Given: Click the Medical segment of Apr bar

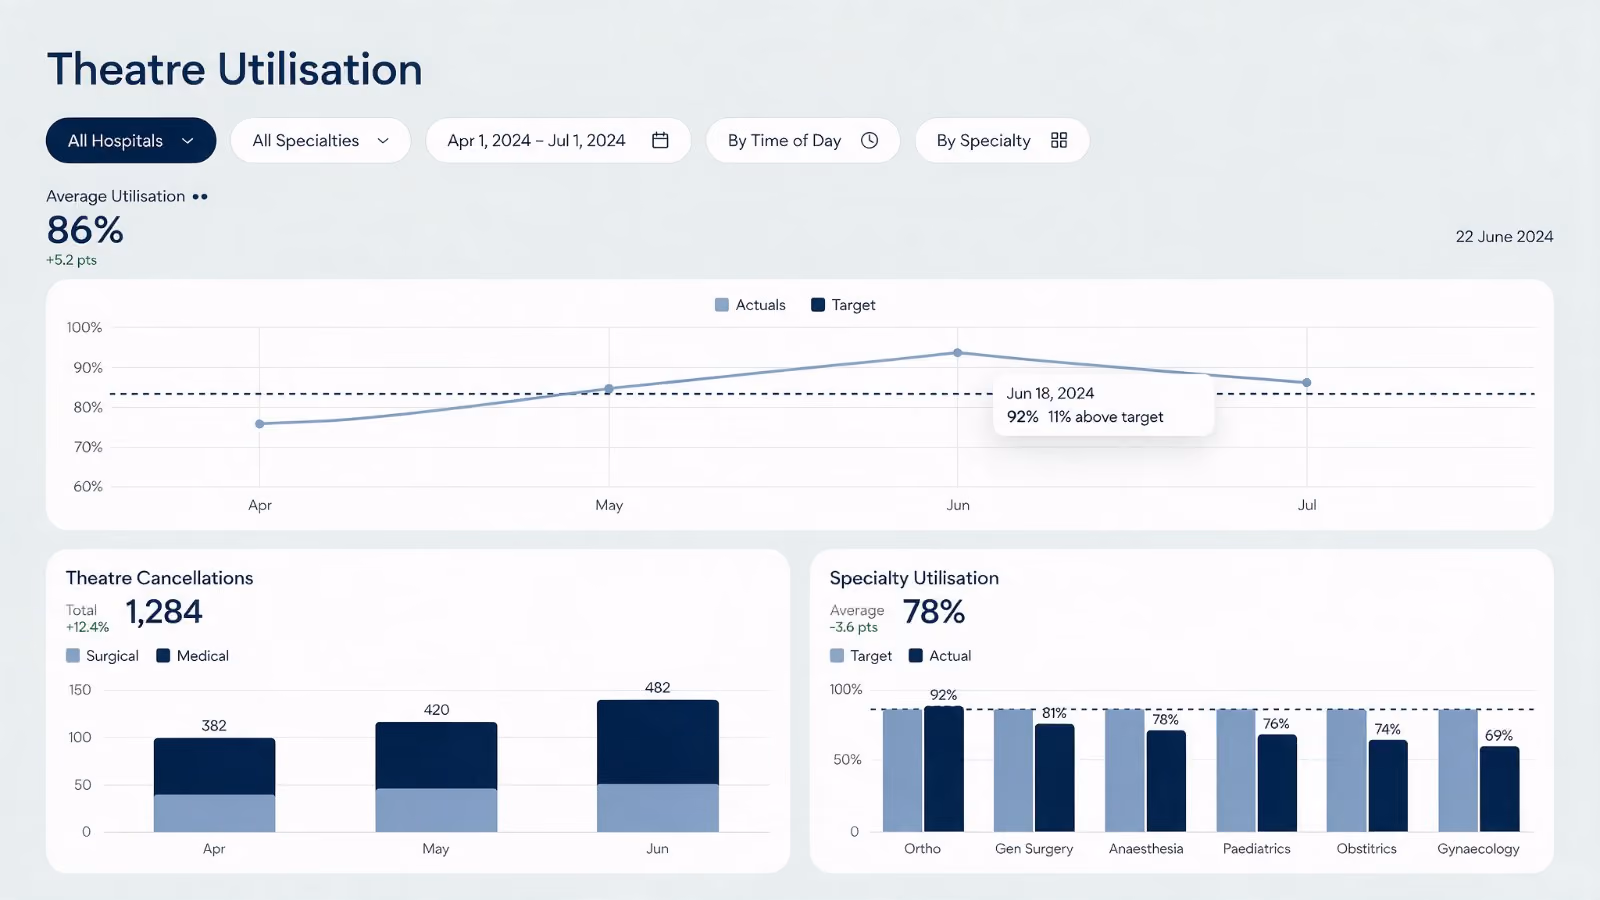Looking at the screenshot, I should (x=214, y=767).
